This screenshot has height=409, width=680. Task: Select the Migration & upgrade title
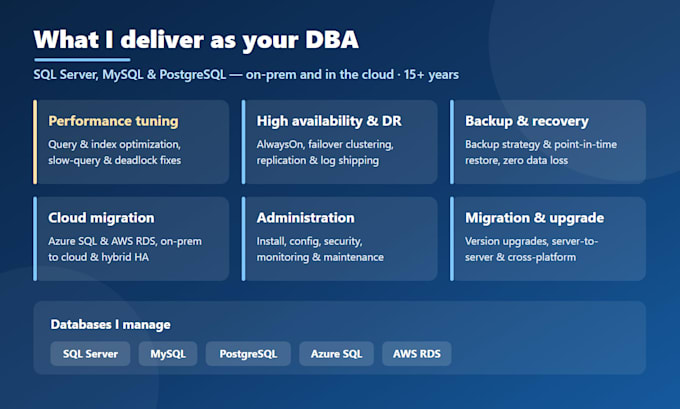click(x=534, y=218)
